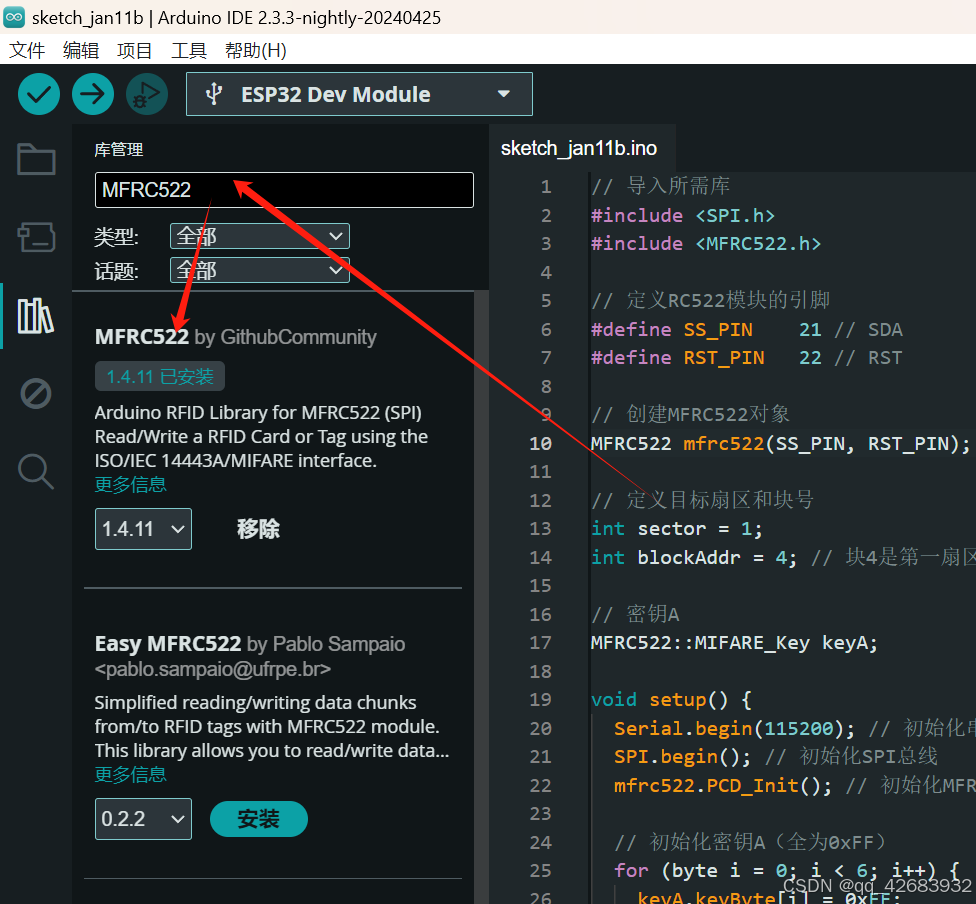Click the 密钥A comment on line 16
The image size is (976, 904).
pos(635,614)
